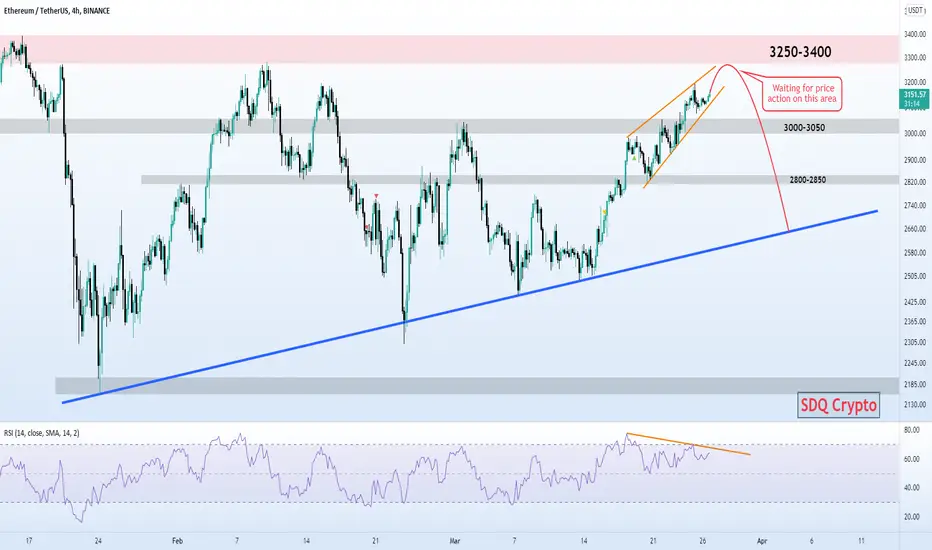Image resolution: width=932 pixels, height=550 pixels.
Task: Click the 3300.00 price axis label
Action: click(915, 58)
